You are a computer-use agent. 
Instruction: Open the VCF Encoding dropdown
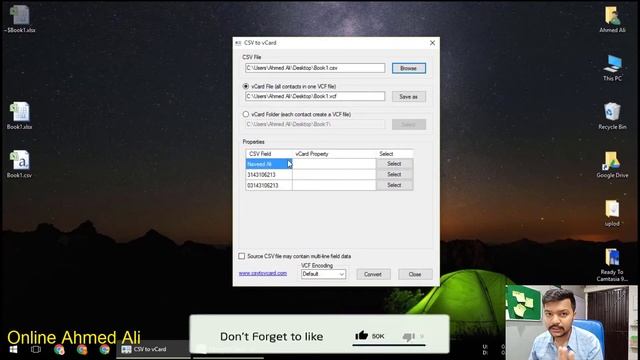[323, 274]
